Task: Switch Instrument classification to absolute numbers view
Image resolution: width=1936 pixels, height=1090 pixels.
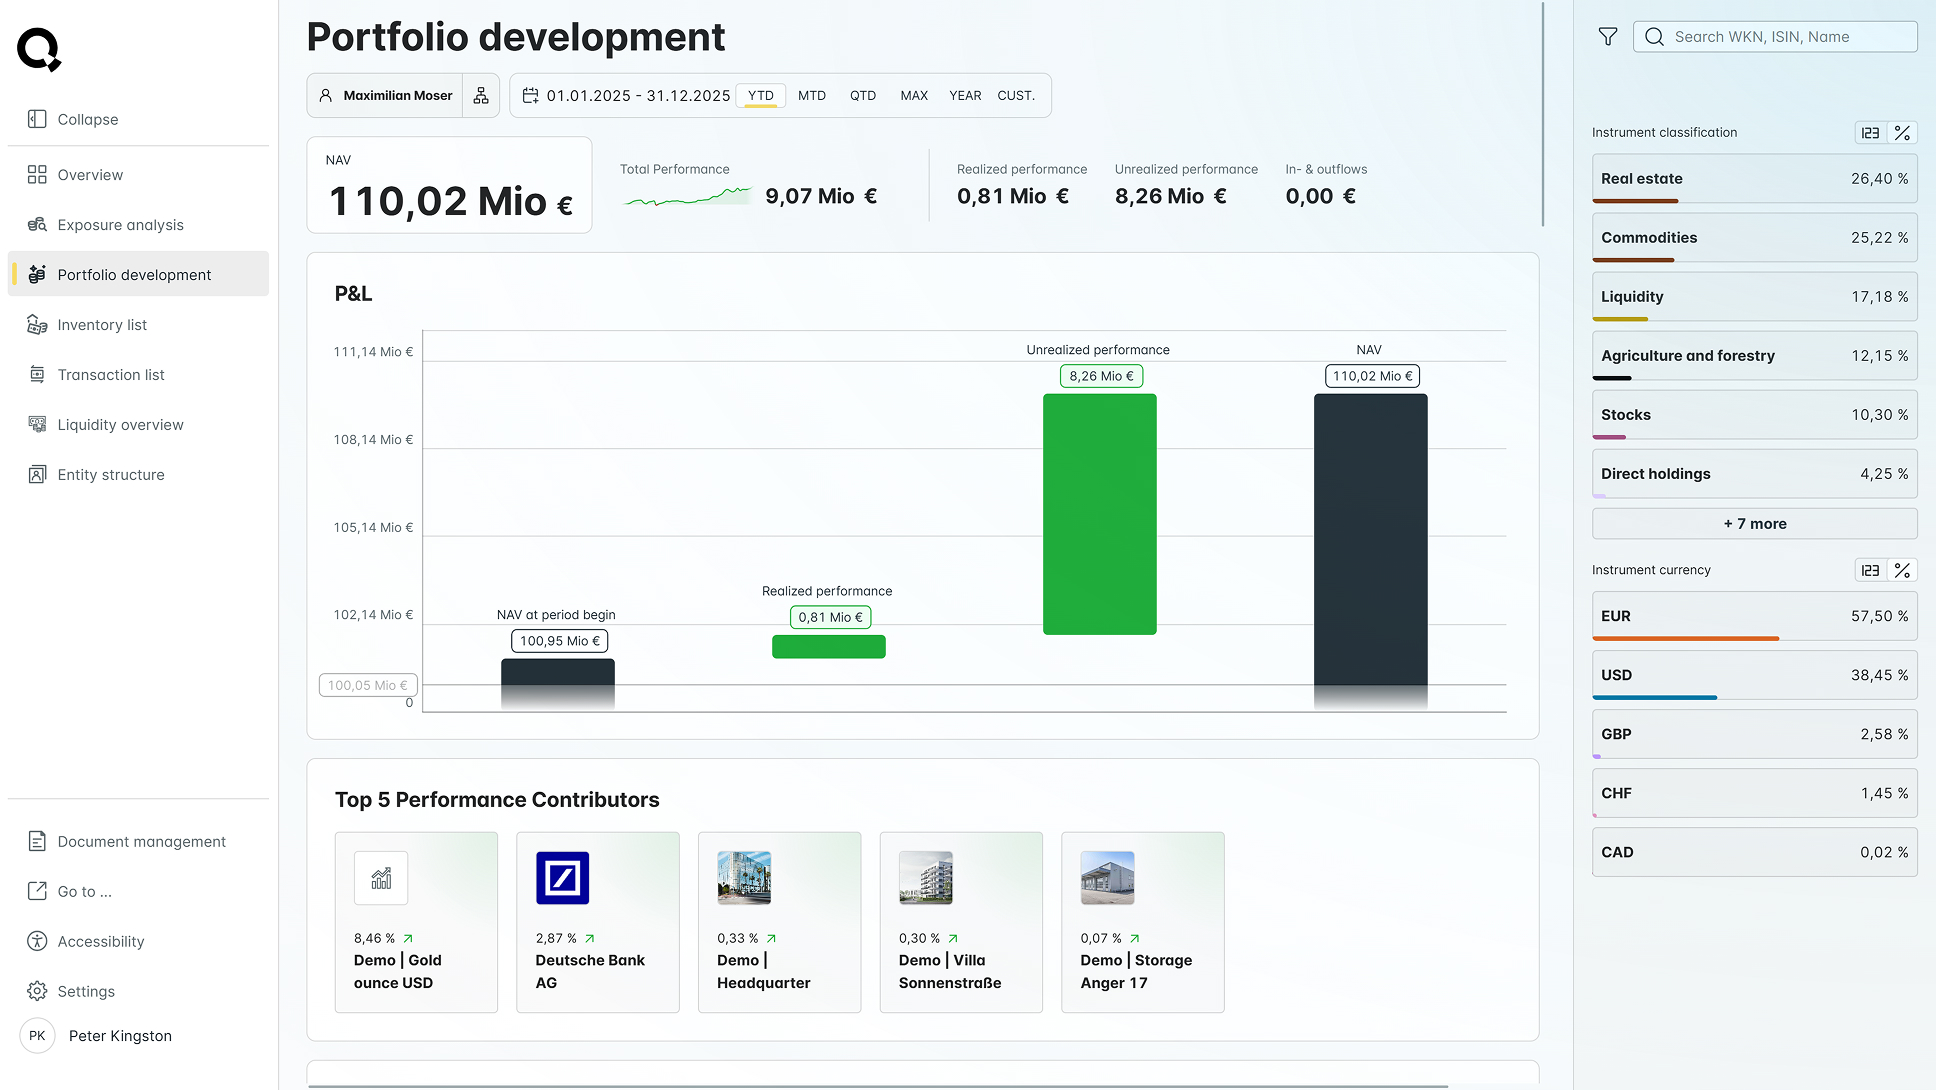Action: click(1870, 133)
